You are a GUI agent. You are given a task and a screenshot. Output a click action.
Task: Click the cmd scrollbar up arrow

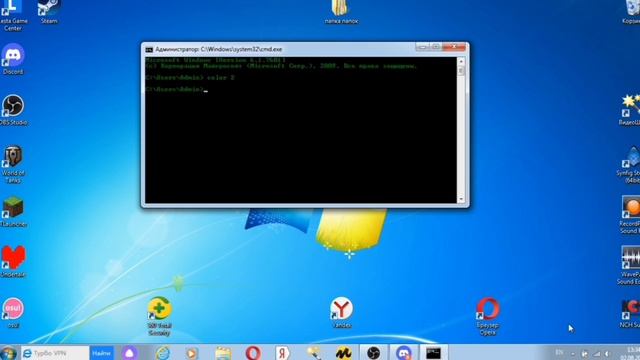461,62
